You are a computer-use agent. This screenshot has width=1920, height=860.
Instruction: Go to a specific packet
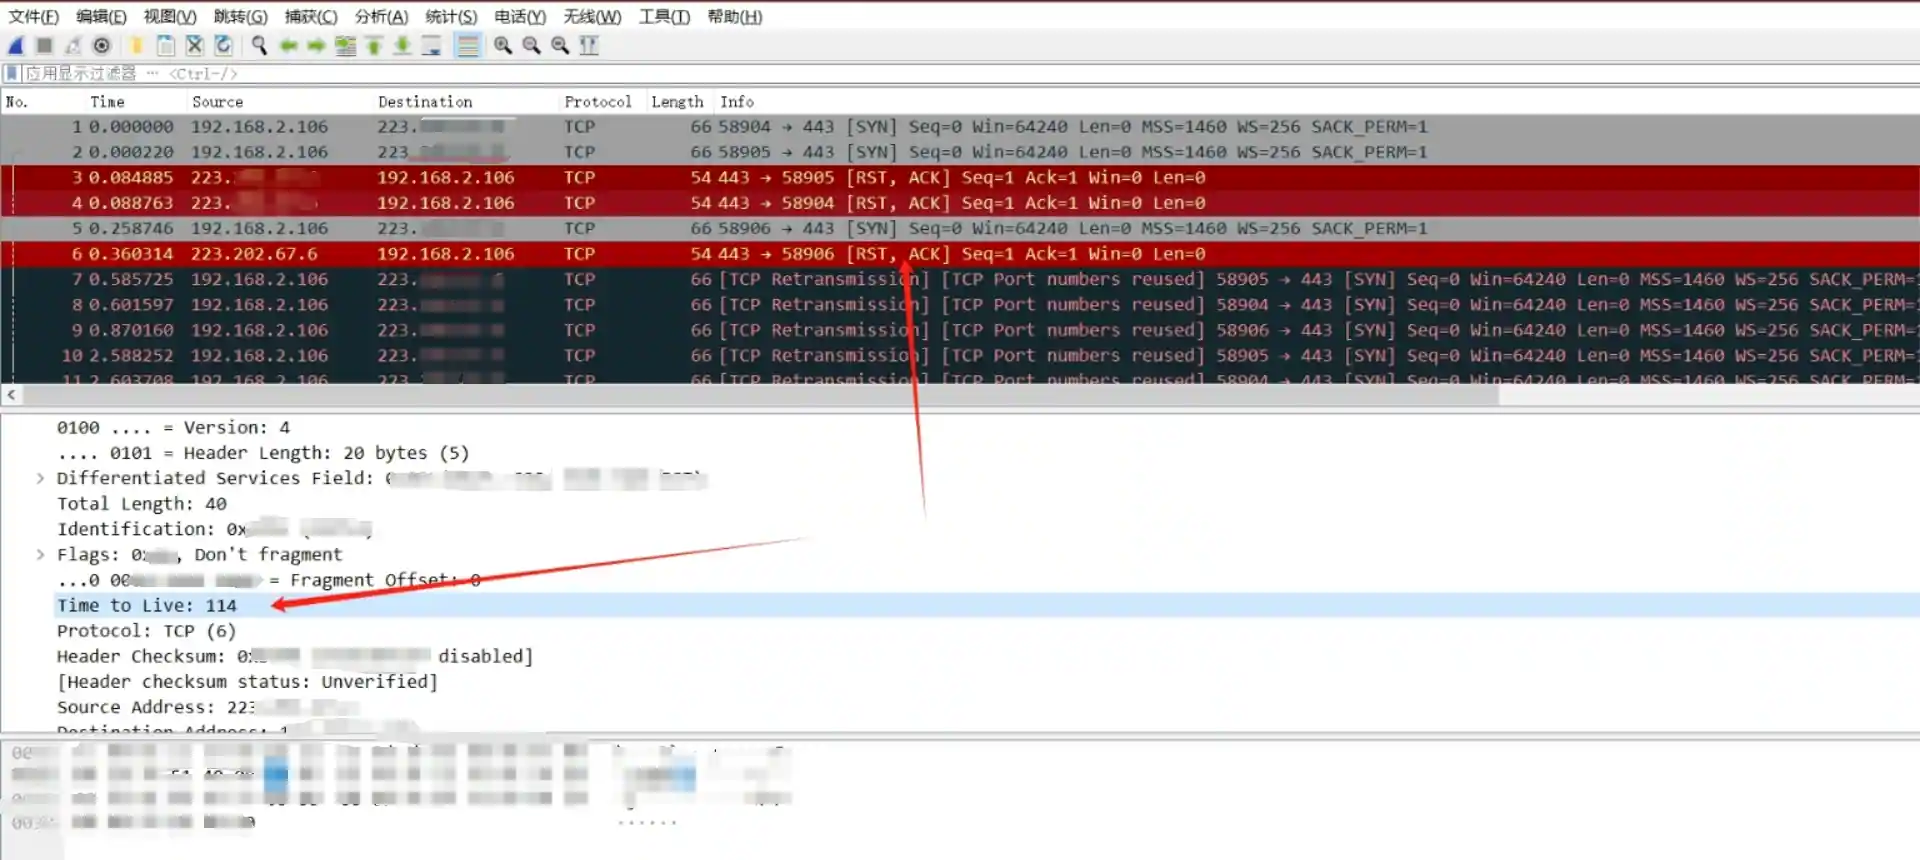coord(345,46)
